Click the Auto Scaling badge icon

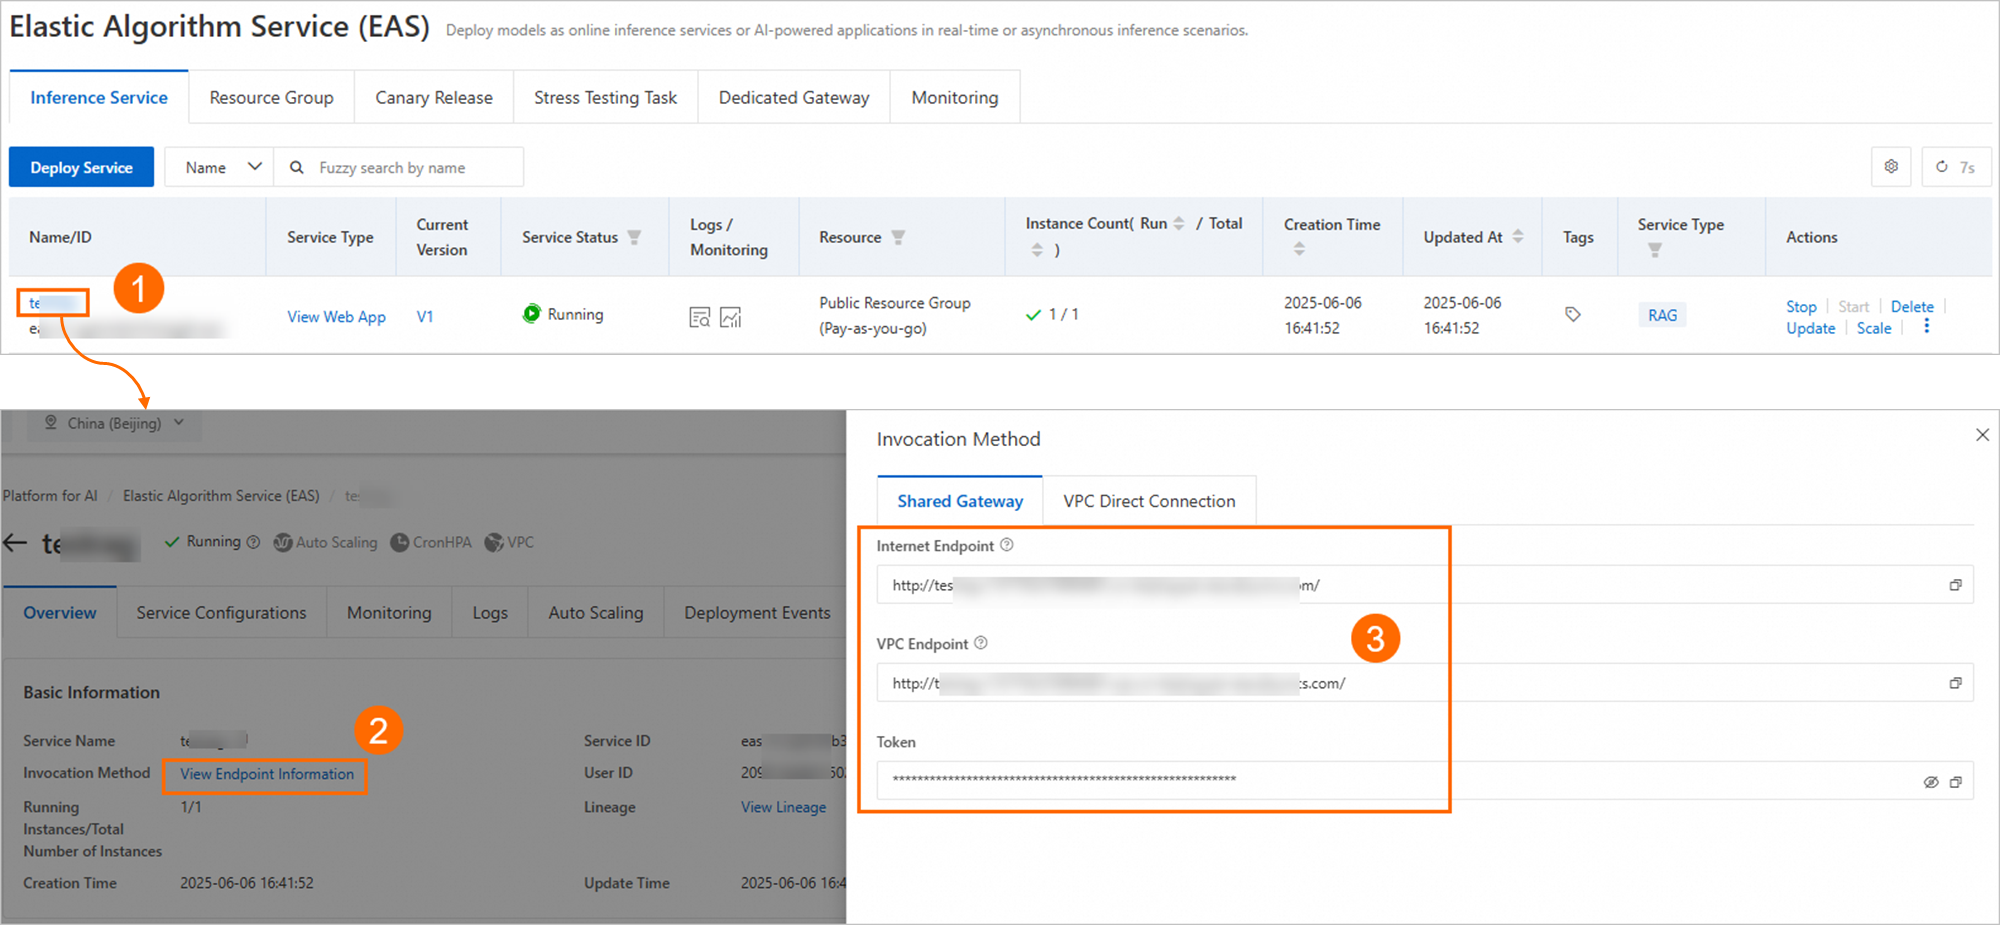[283, 542]
